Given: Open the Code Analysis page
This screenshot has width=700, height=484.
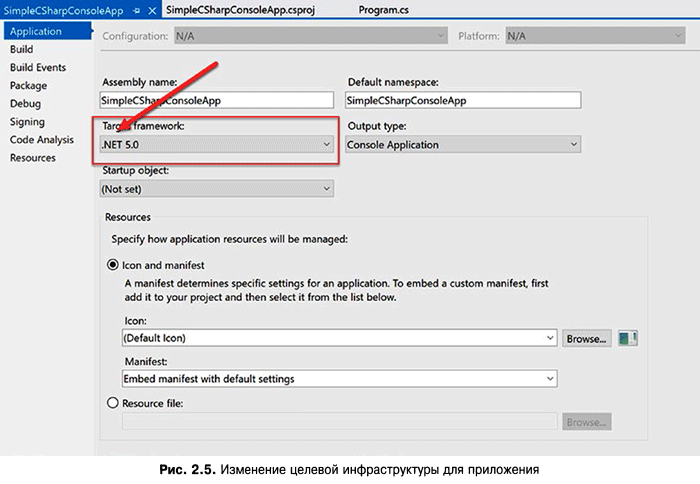Looking at the screenshot, I should pos(42,139).
